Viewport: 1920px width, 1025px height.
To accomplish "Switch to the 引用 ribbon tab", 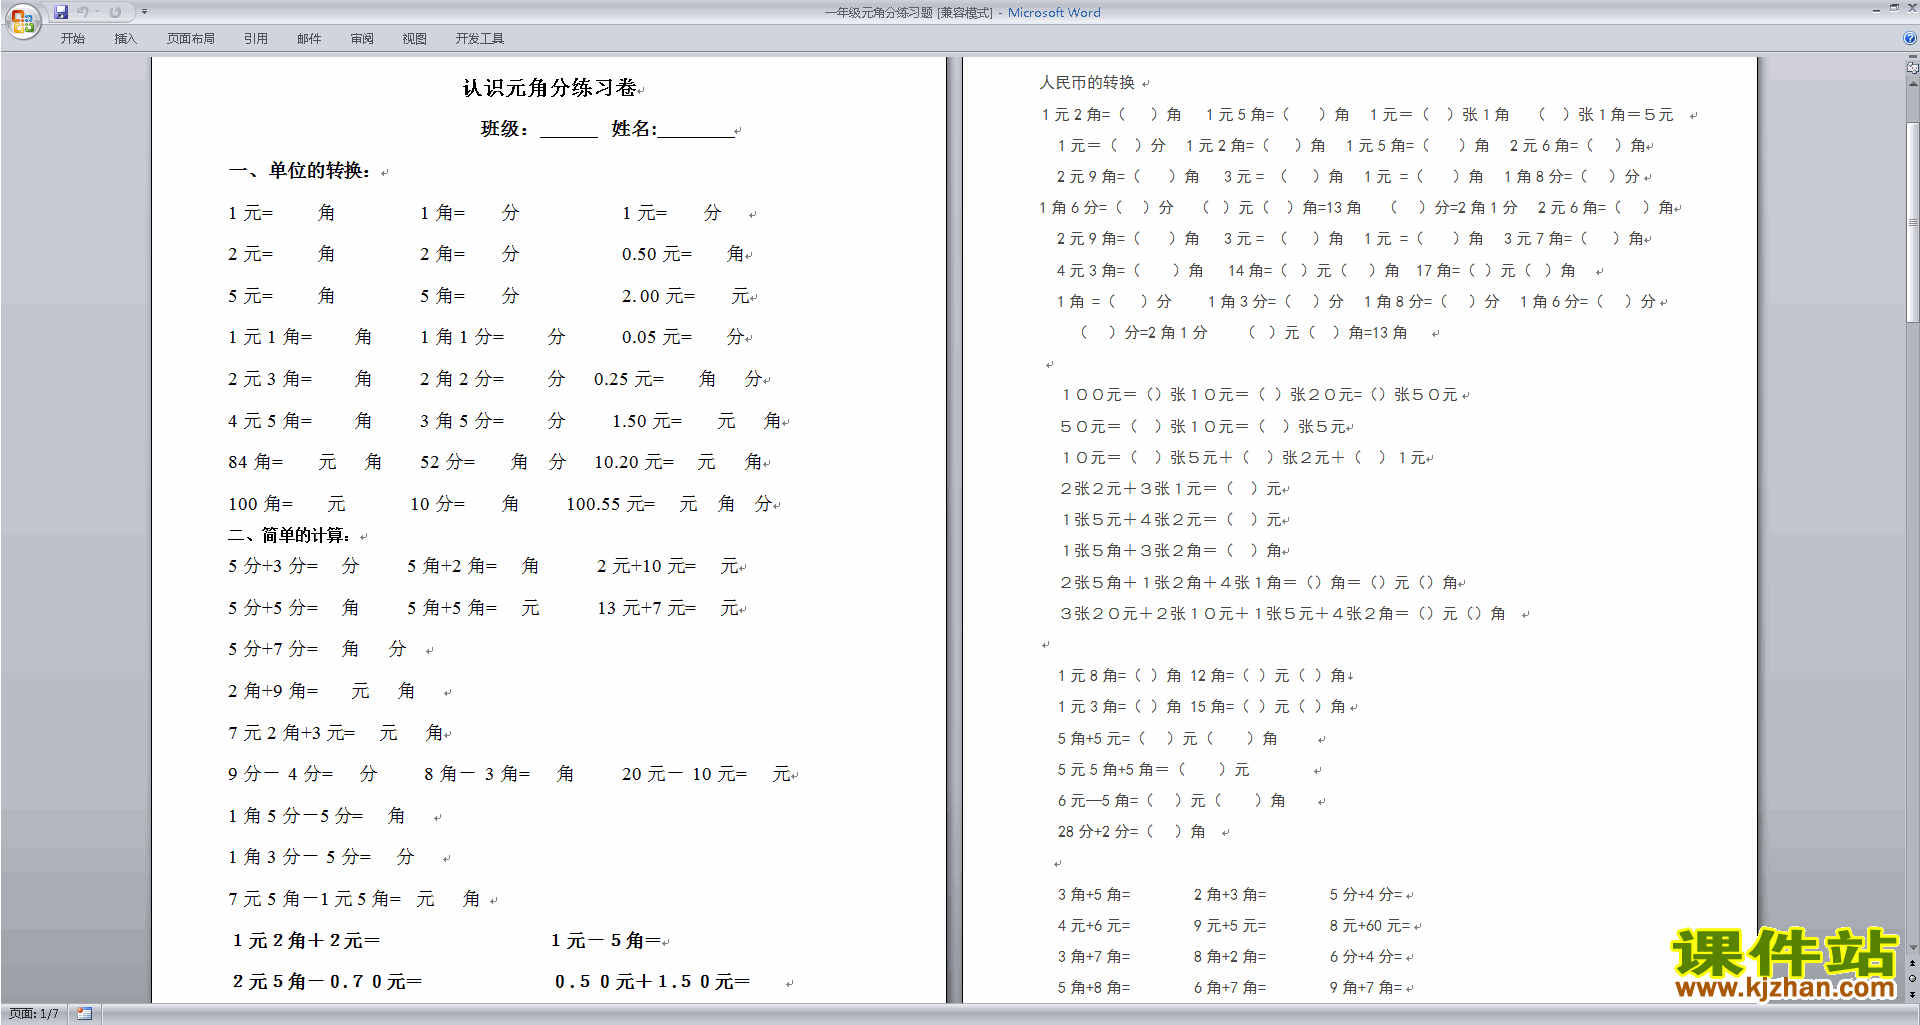I will pos(256,39).
